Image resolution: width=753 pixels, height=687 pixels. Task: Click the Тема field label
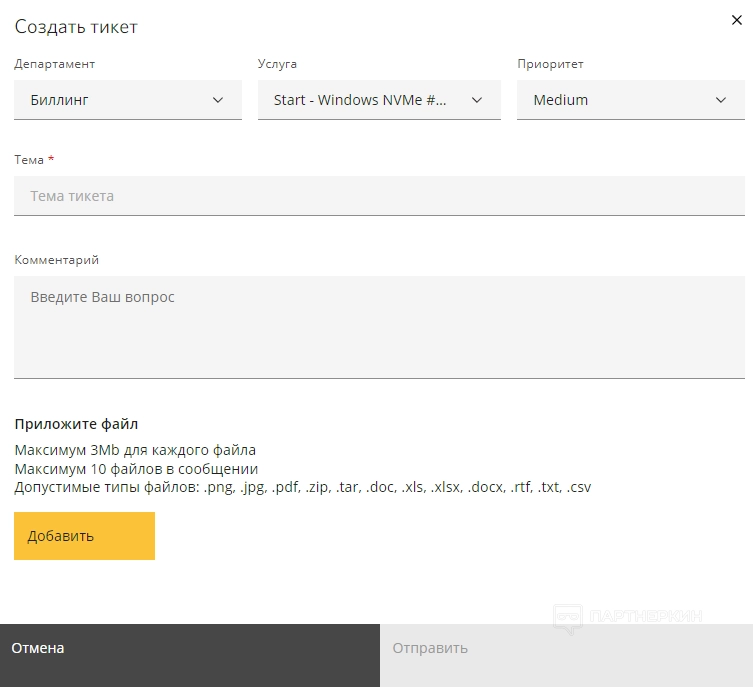click(x=30, y=160)
